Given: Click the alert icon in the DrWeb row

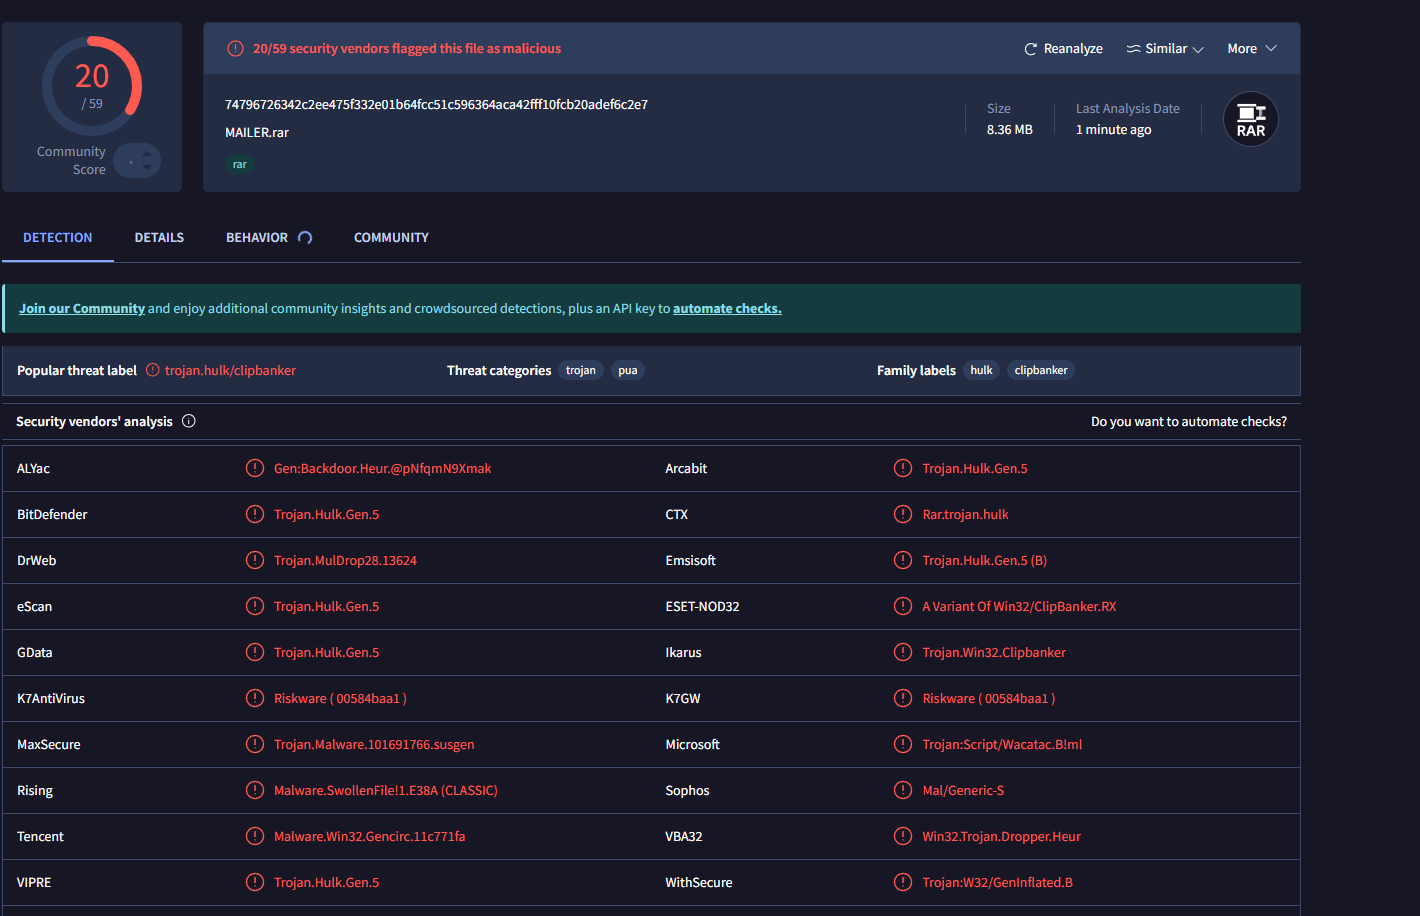Looking at the screenshot, I should pos(255,560).
